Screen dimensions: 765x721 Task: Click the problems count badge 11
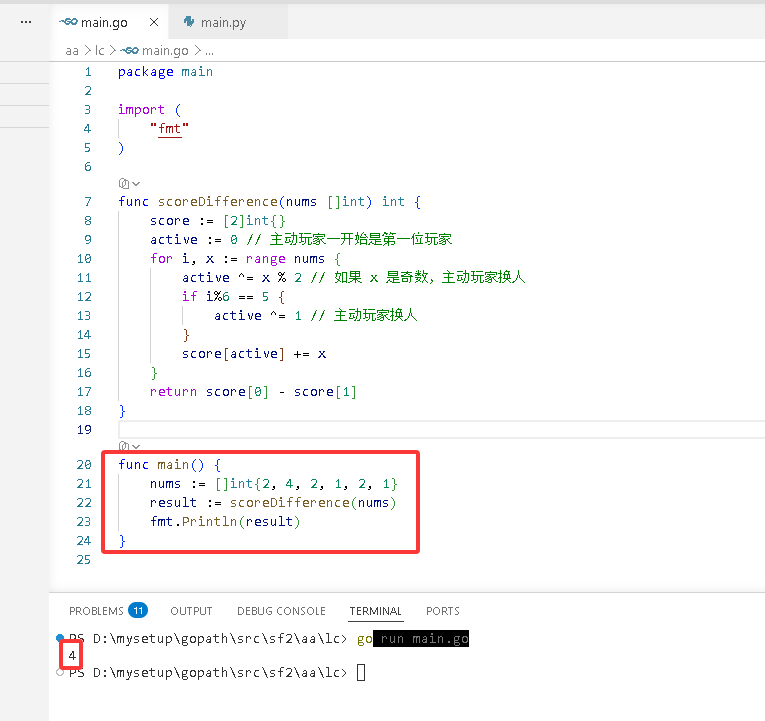click(138, 610)
